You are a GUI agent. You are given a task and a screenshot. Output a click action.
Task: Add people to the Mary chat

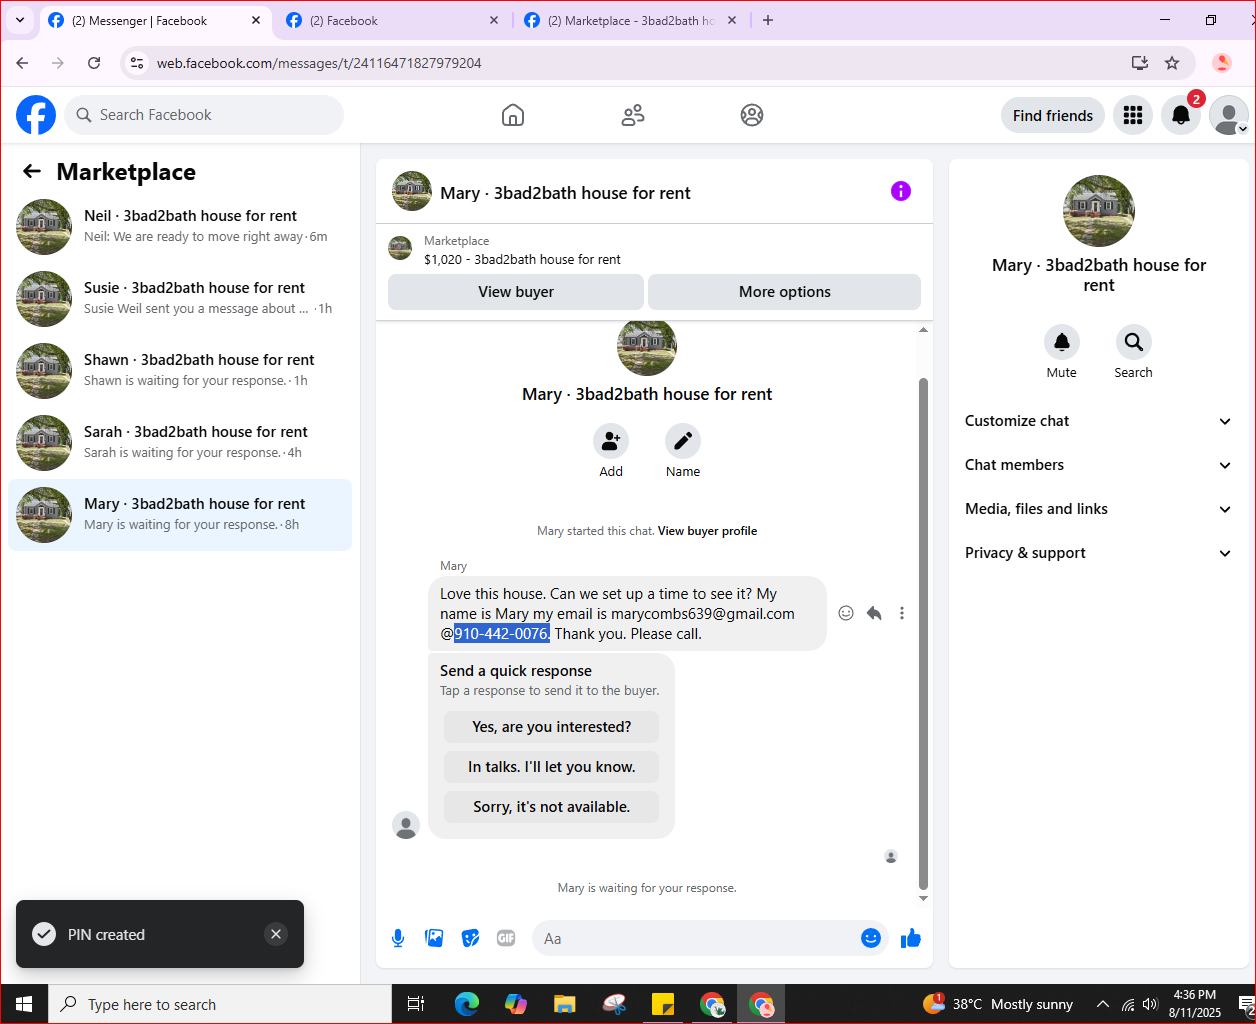tap(611, 441)
